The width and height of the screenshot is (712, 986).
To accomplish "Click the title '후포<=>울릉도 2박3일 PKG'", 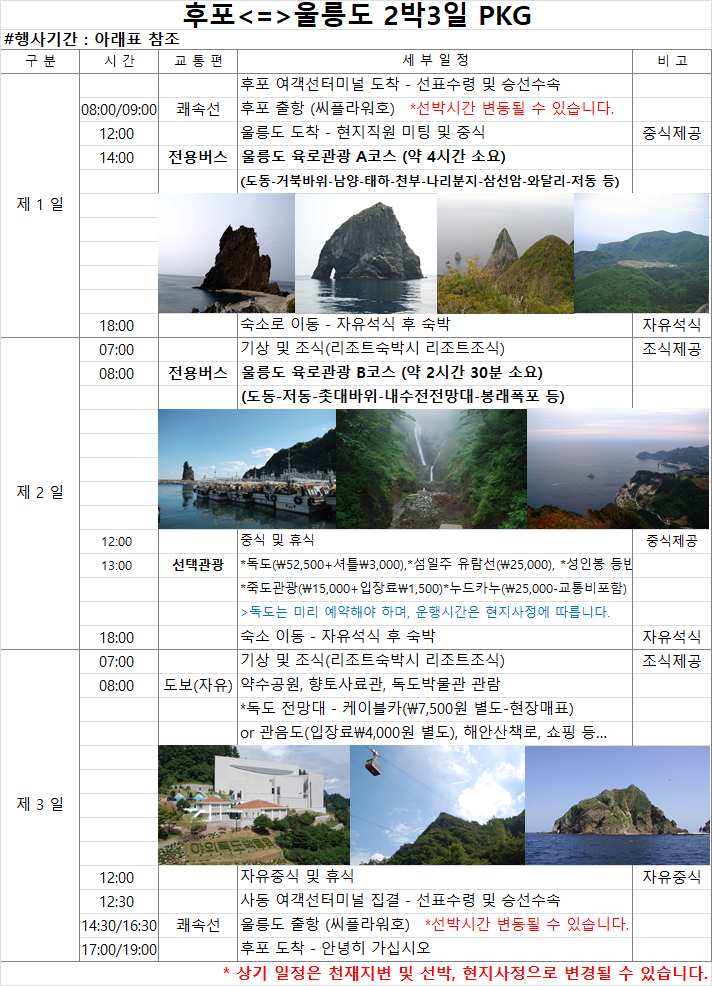I will tap(357, 15).
